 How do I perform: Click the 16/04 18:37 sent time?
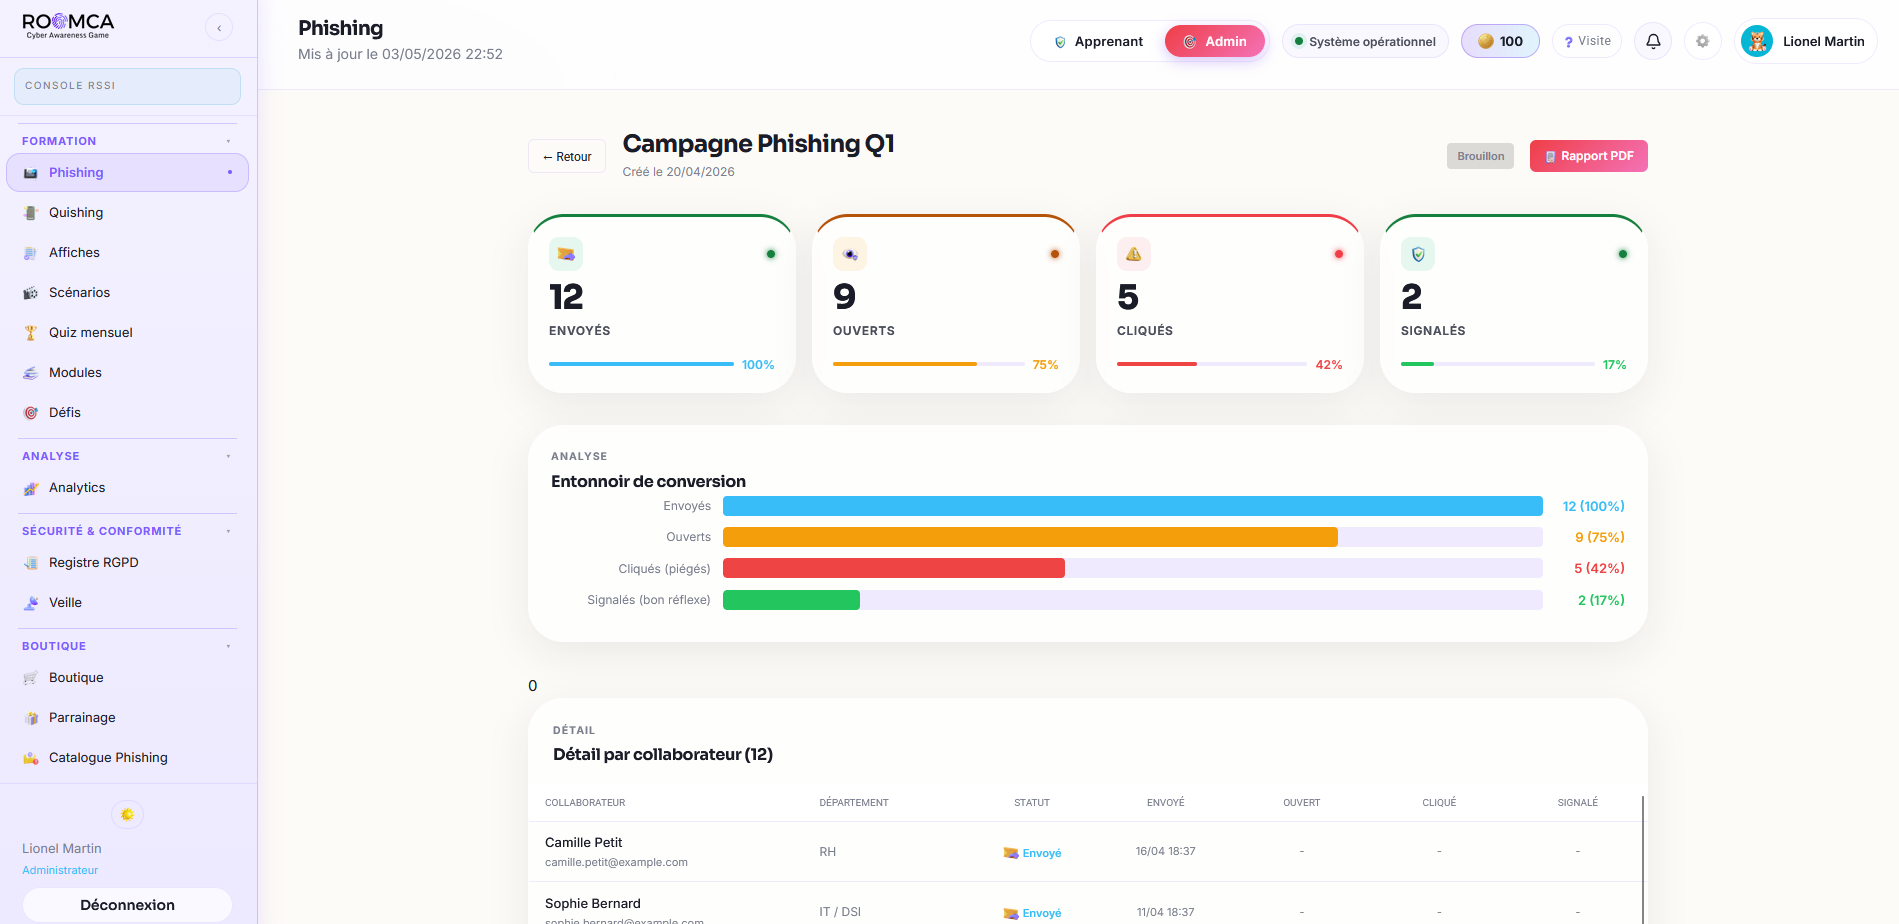coord(1166,852)
